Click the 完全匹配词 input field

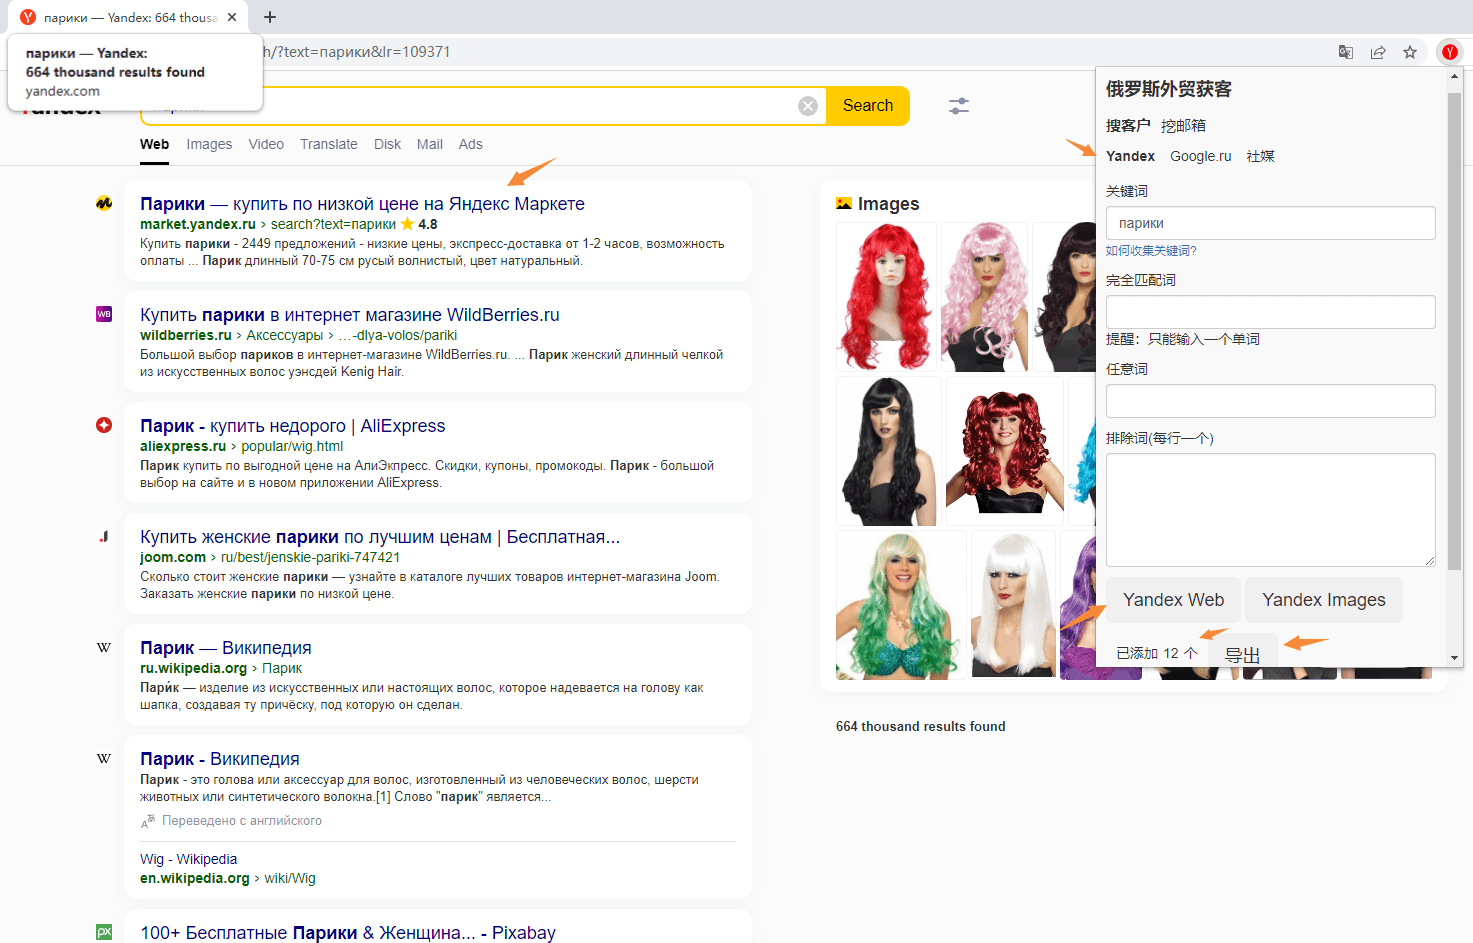coord(1270,312)
